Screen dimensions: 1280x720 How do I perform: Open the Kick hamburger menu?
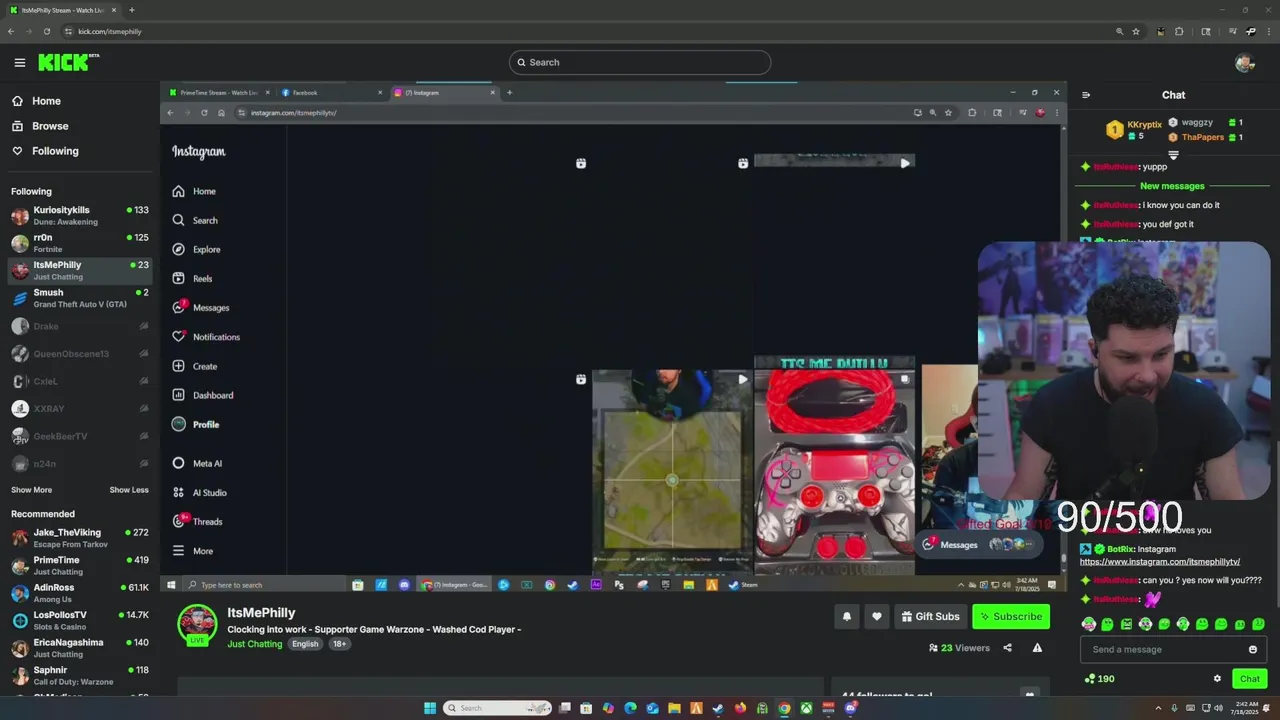(19, 62)
